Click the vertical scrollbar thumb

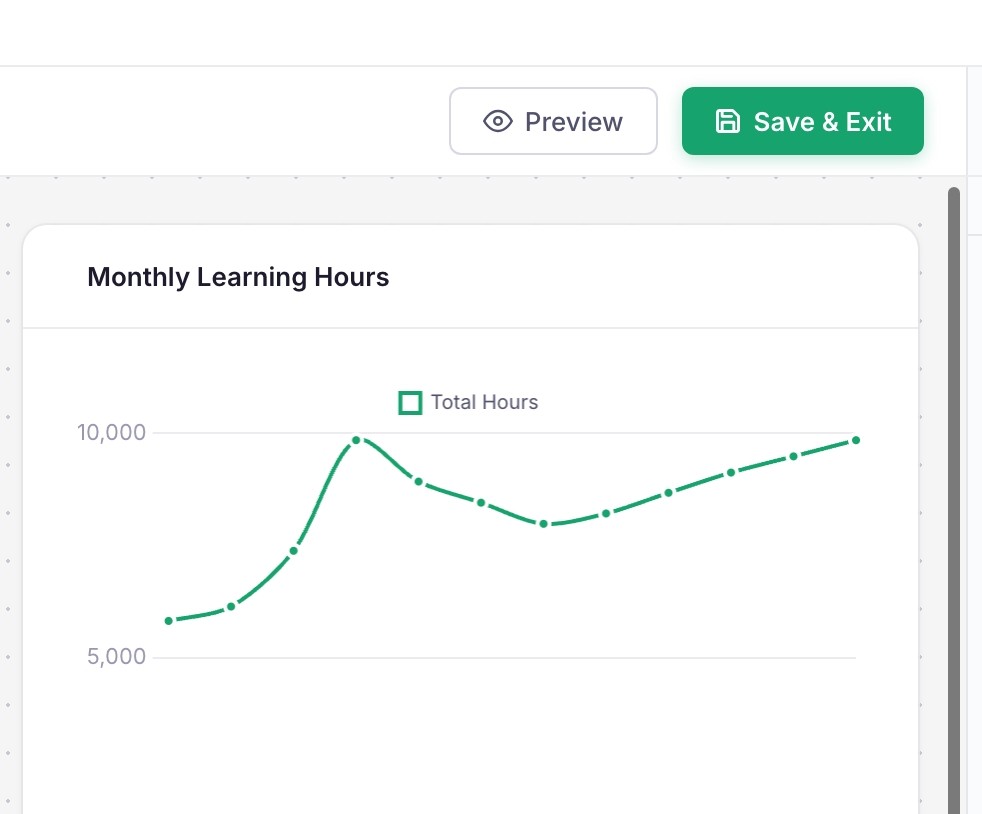[953, 500]
